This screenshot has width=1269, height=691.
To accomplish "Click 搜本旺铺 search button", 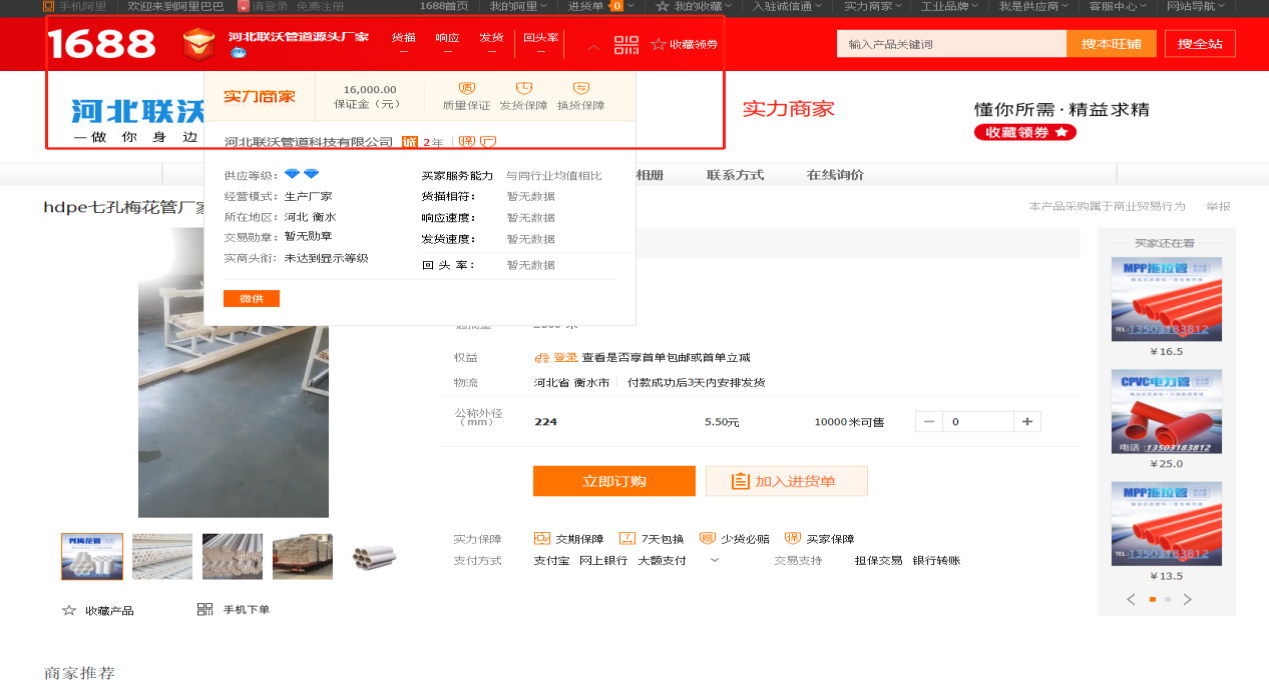I will tap(1112, 44).
